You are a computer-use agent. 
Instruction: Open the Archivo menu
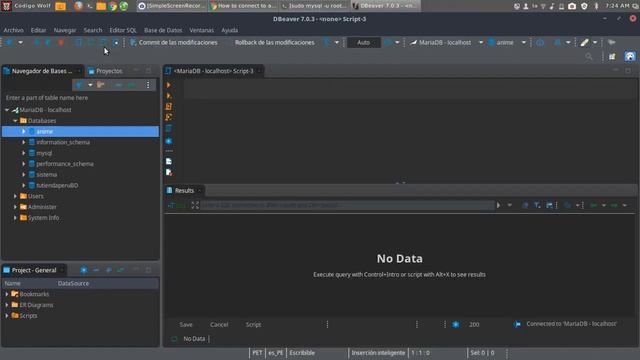pos(13,30)
